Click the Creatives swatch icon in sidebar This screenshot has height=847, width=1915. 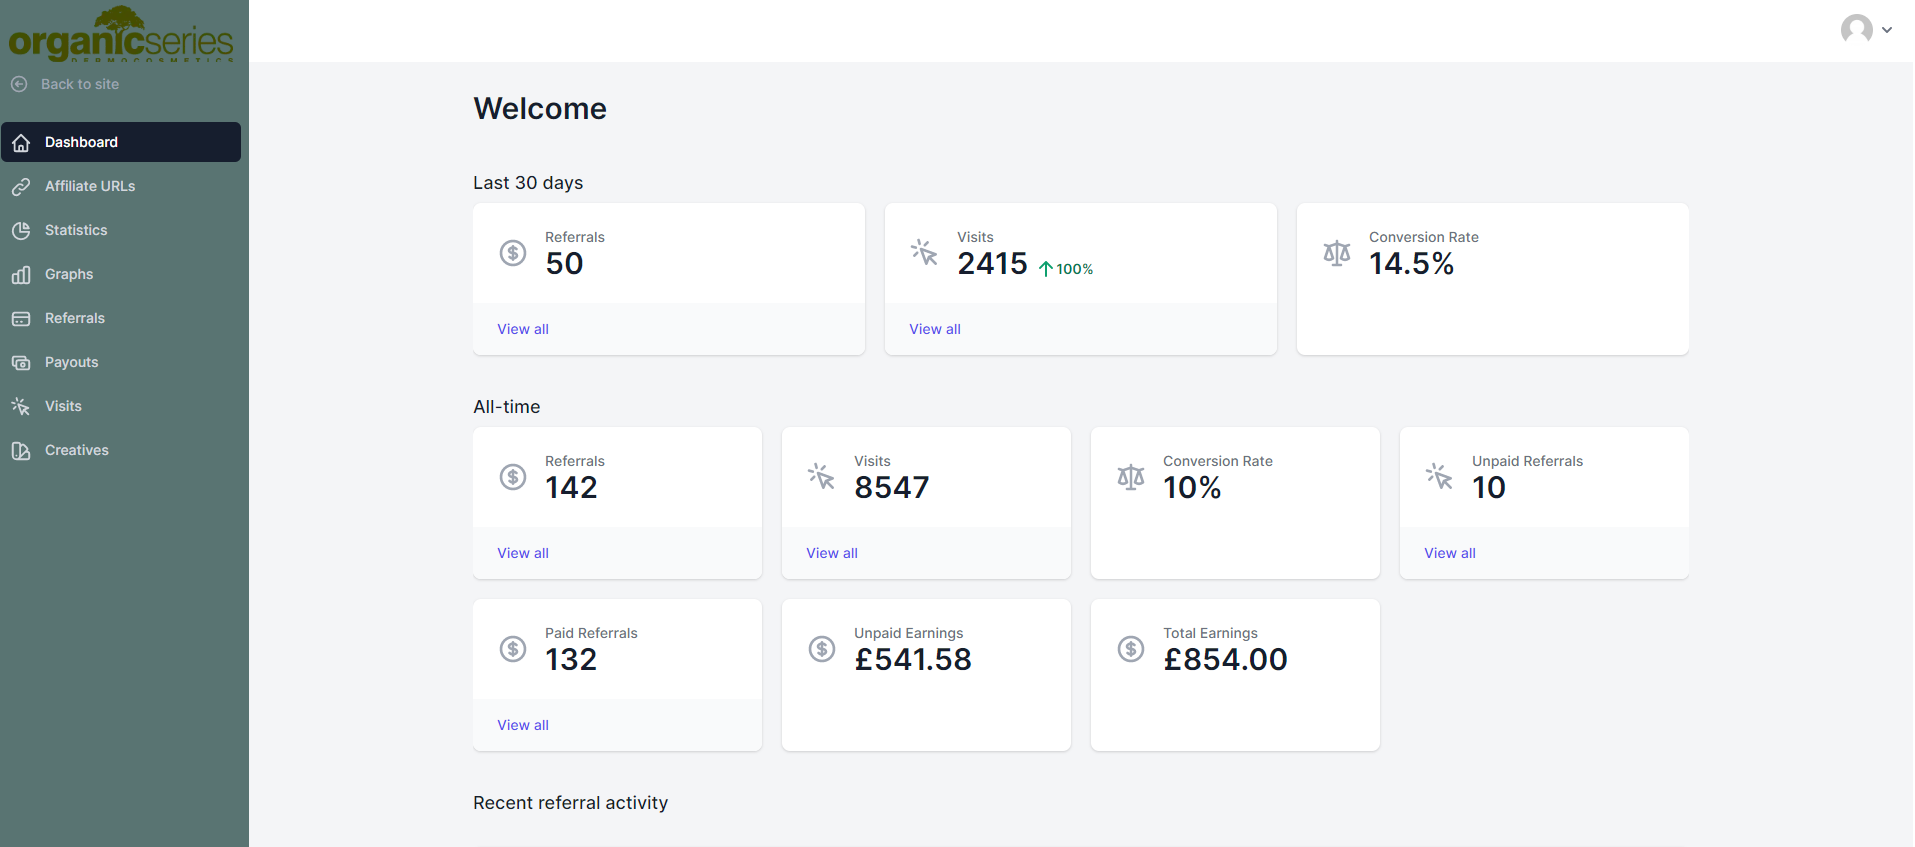[21, 451]
